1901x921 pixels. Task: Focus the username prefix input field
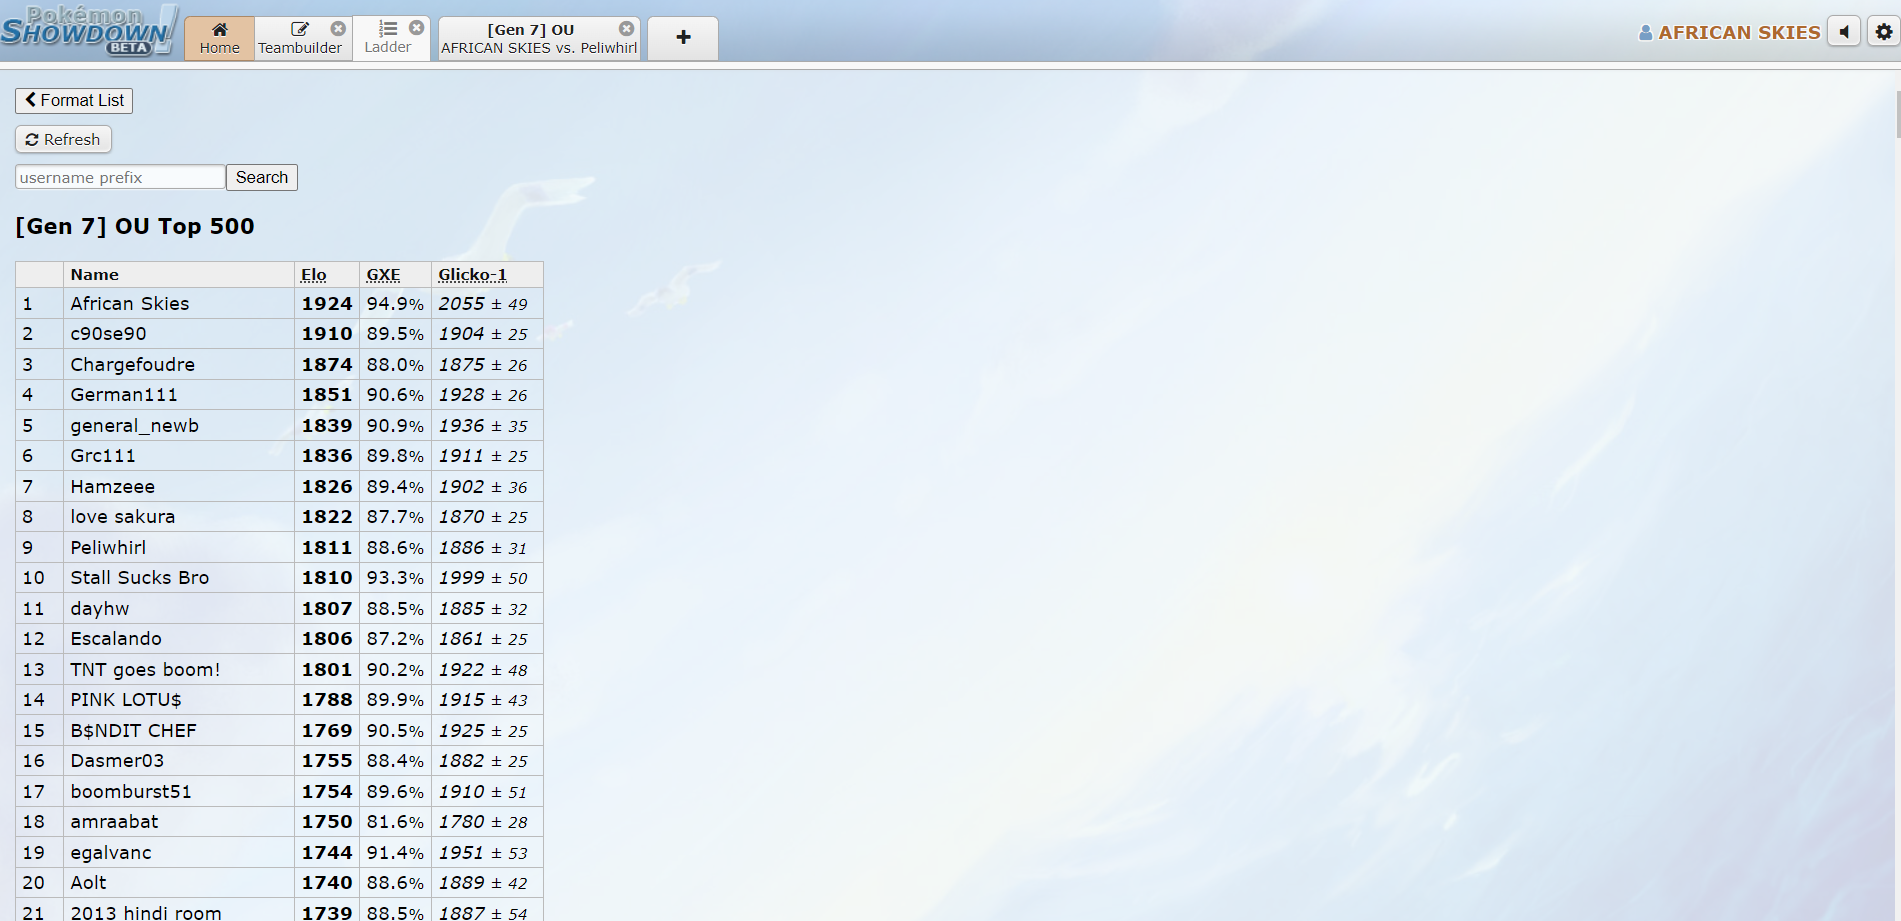click(x=120, y=177)
